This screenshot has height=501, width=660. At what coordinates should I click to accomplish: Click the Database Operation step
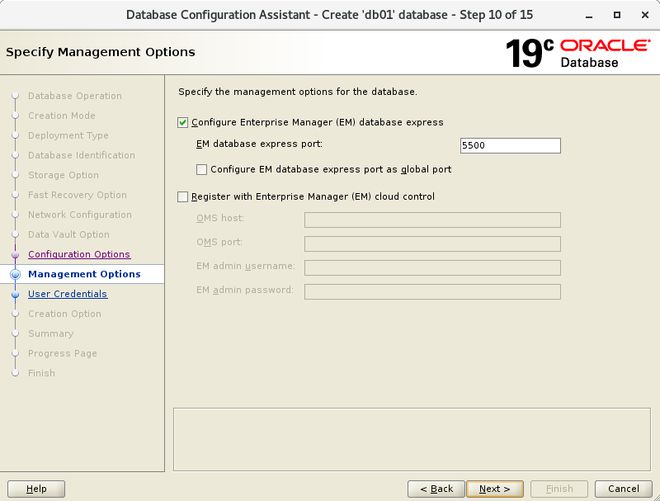[75, 96]
